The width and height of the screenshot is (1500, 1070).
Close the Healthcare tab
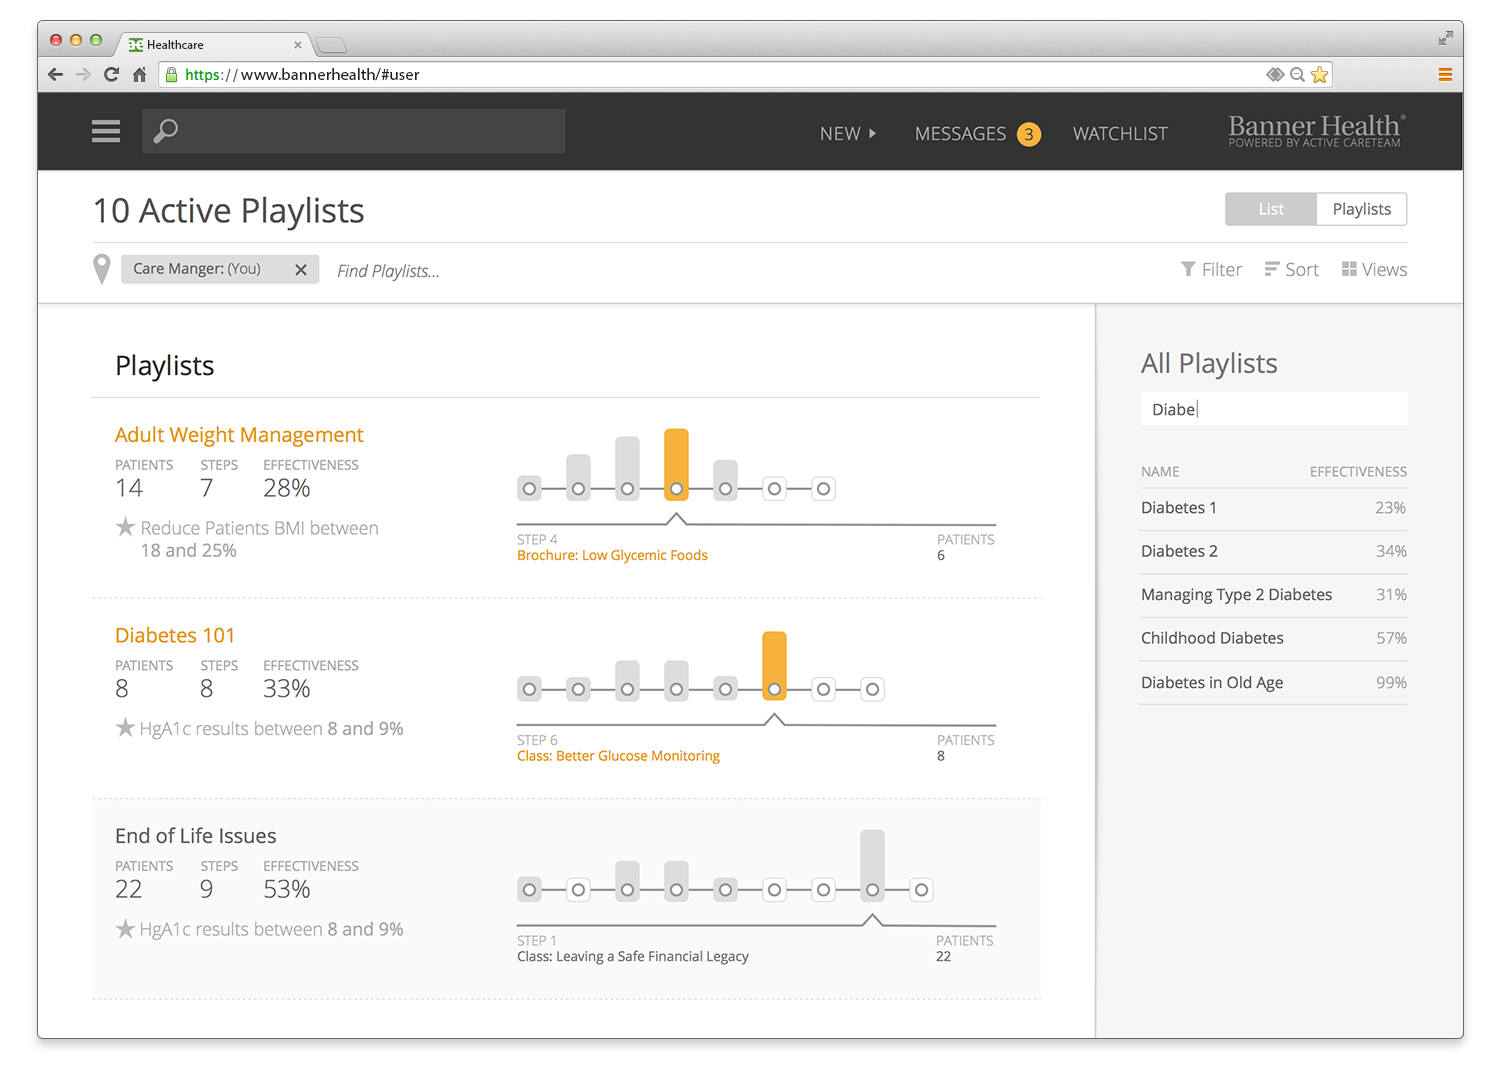(x=297, y=45)
